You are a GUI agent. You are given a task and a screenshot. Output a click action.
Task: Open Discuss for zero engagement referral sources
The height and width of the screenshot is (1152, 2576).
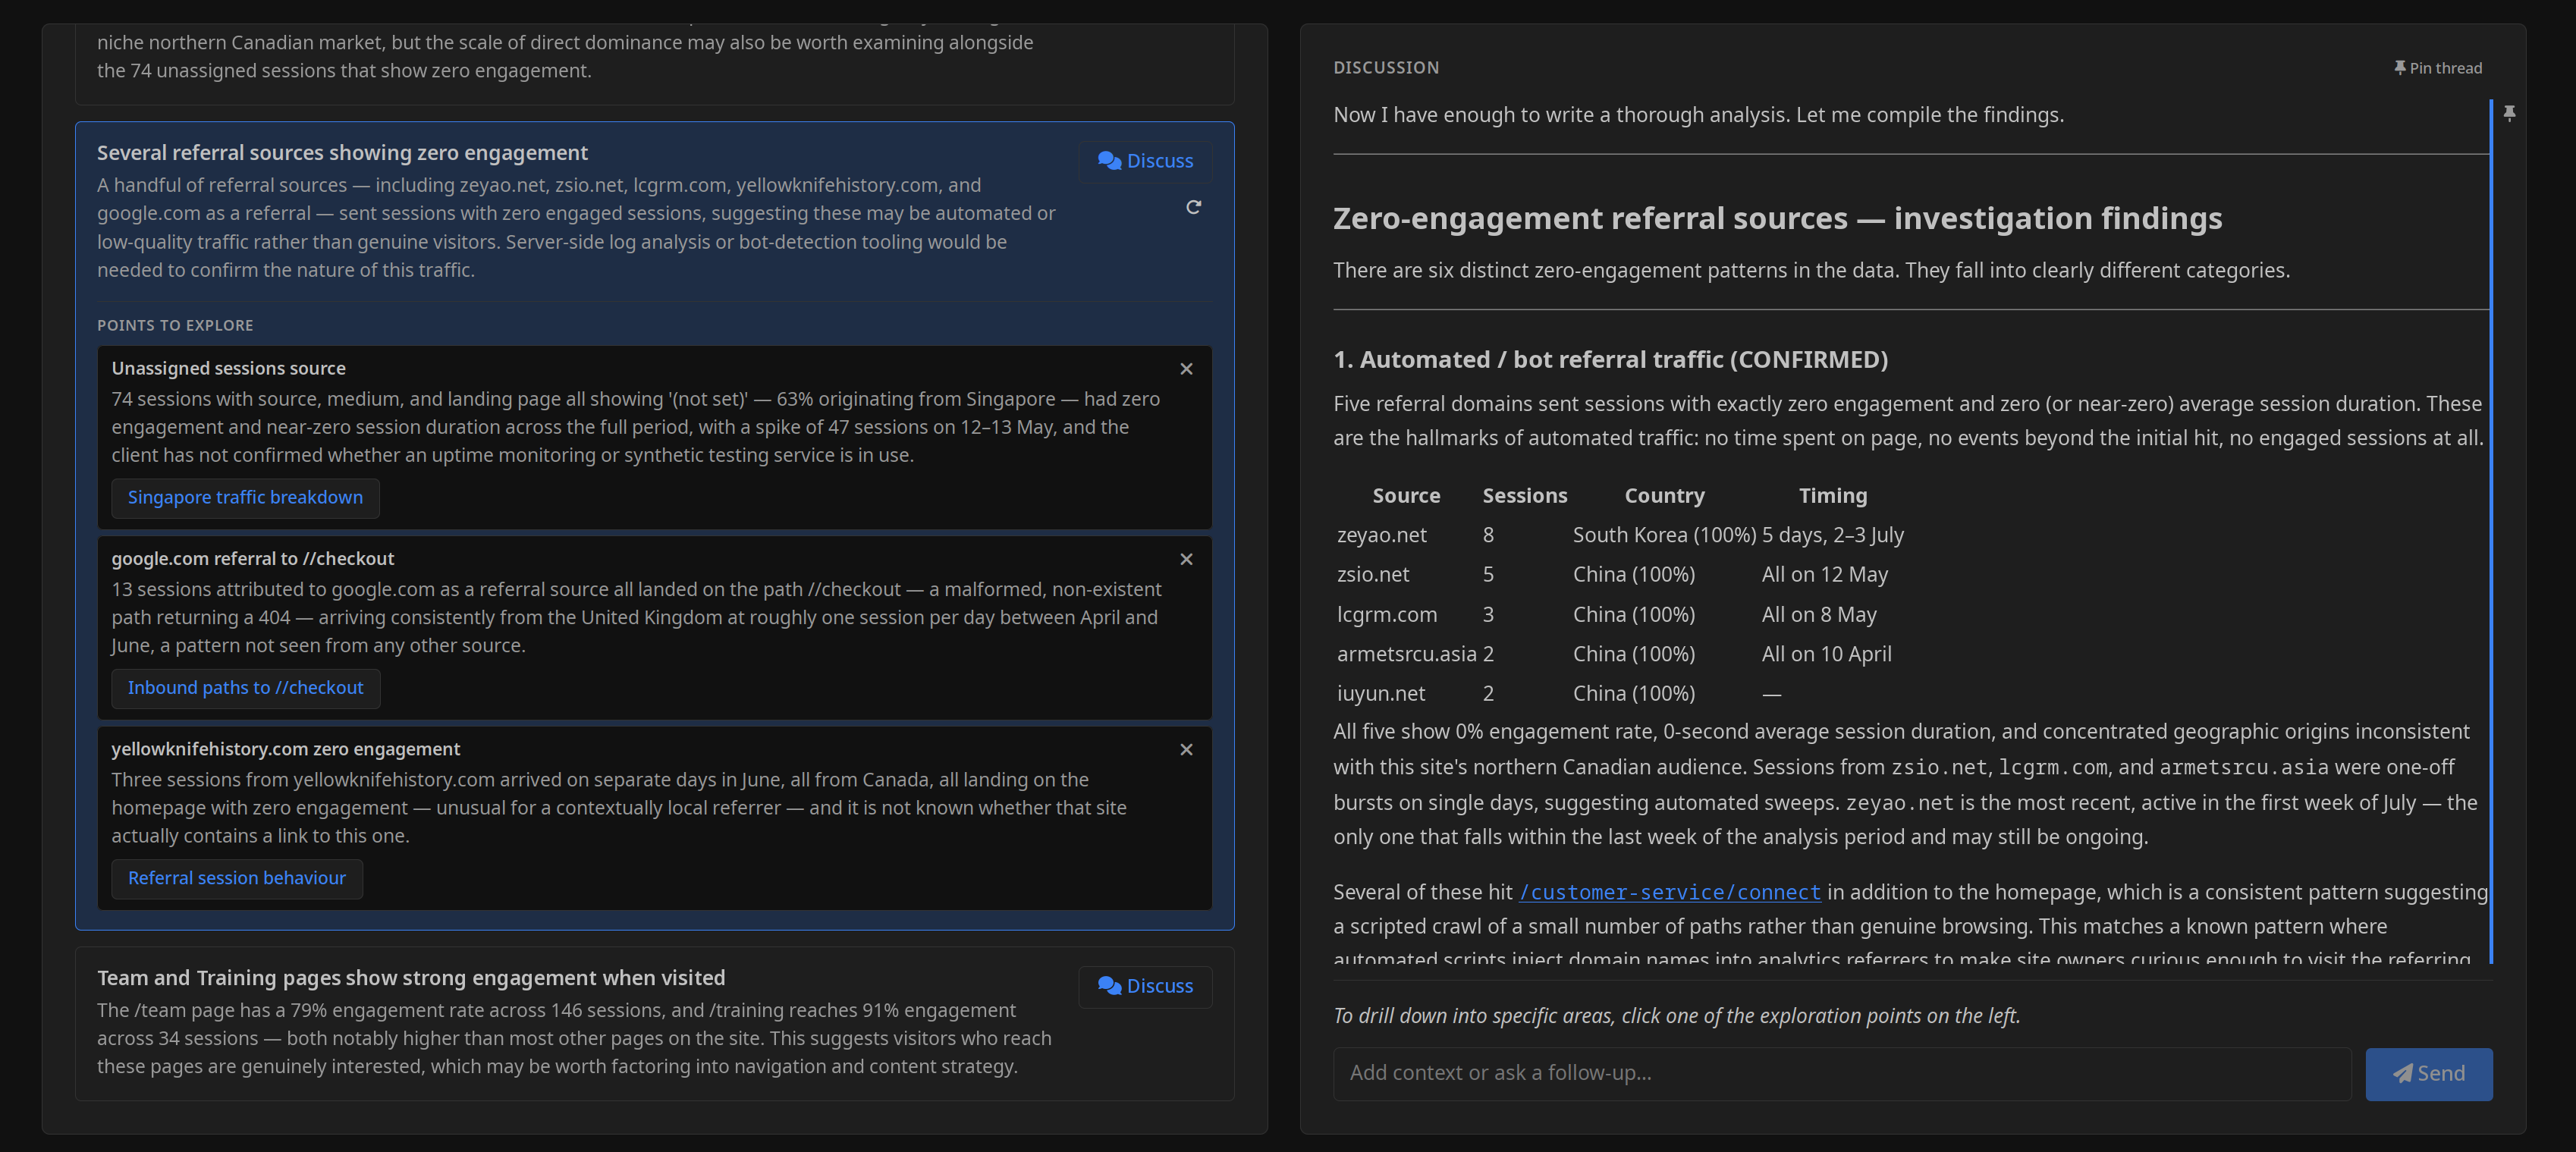1145,161
